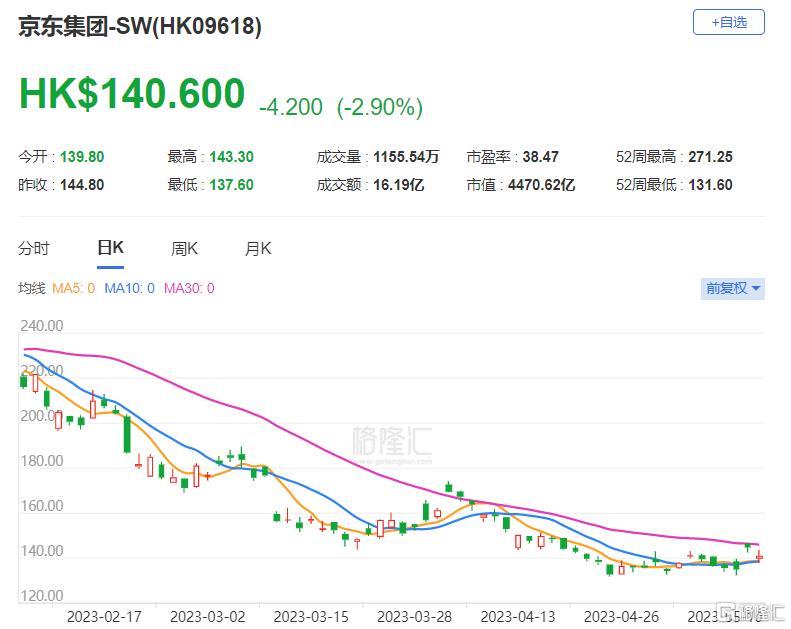
Task: Click the 成交额 value 16.19亿
Action: pyautogui.click(x=399, y=185)
